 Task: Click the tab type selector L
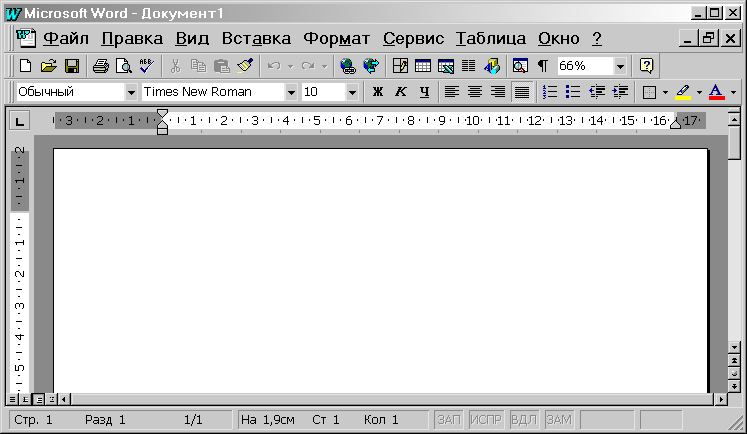click(x=20, y=121)
